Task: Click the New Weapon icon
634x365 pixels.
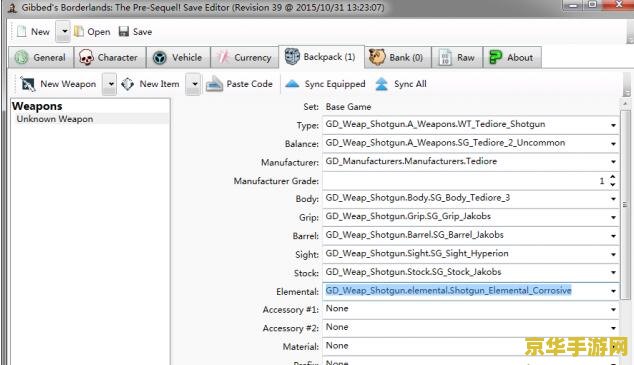Action: [x=28, y=84]
